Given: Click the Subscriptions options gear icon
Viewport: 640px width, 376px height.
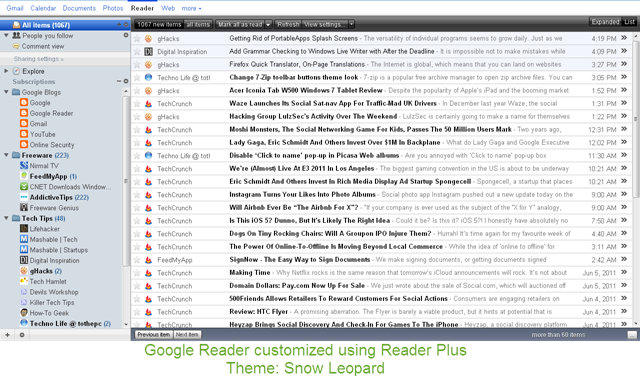Looking at the screenshot, I should tap(126, 81).
